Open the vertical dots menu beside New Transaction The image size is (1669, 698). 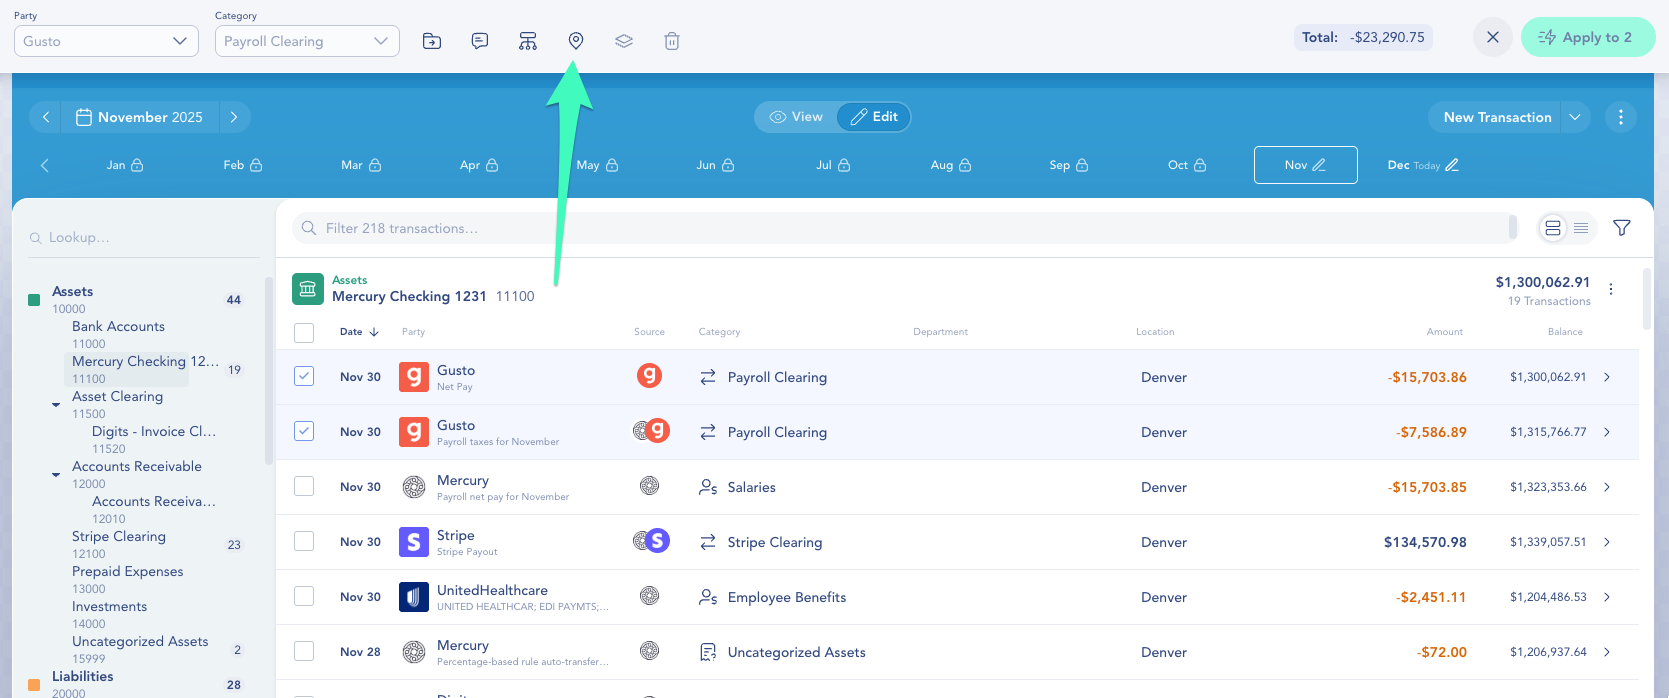1620,117
